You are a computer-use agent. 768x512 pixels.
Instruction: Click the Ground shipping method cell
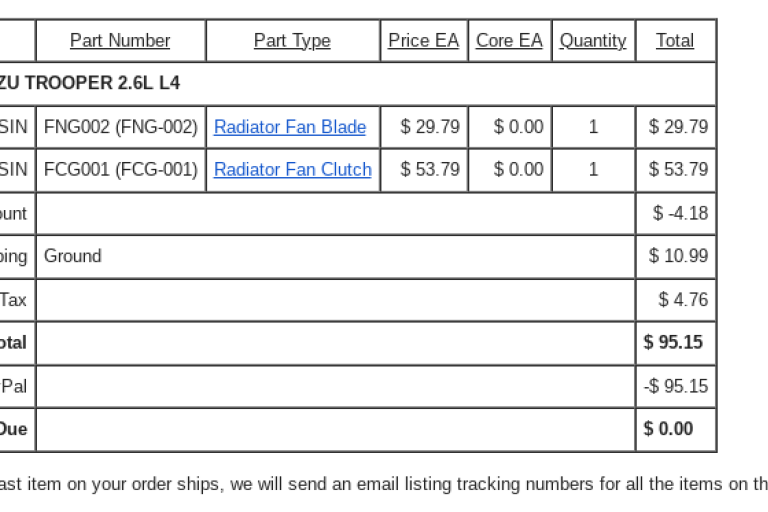point(73,256)
